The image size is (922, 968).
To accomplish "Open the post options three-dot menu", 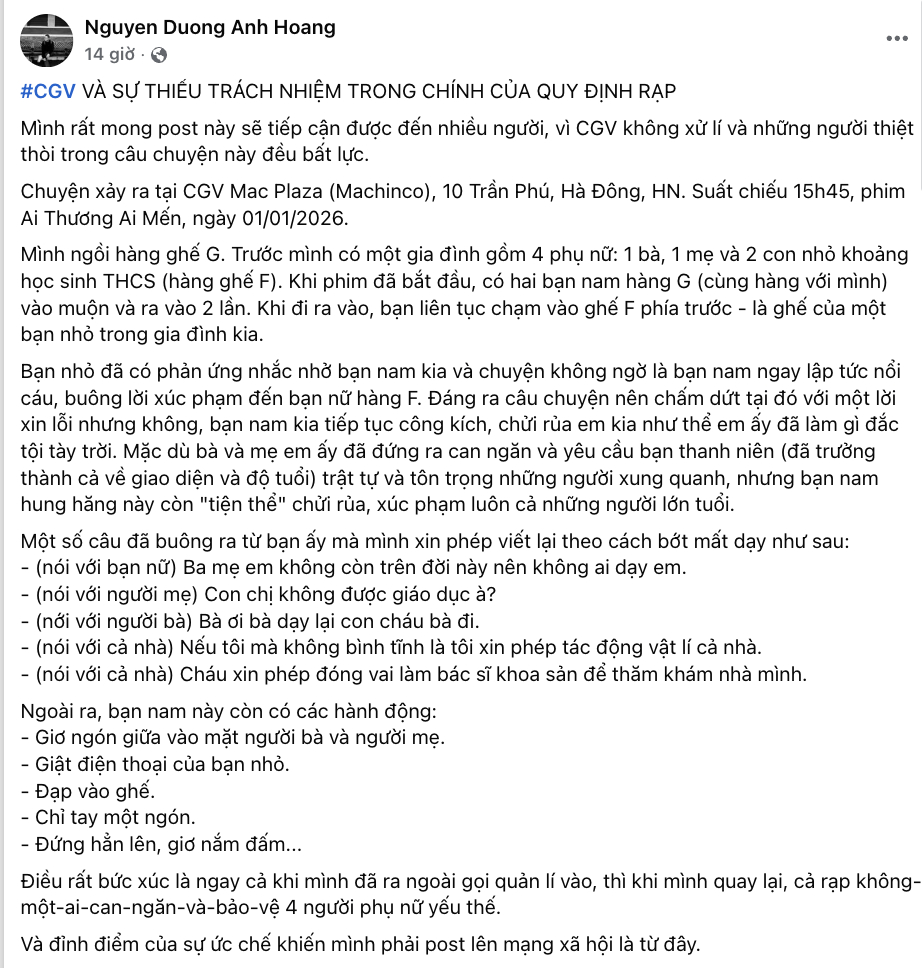I will click(896, 38).
